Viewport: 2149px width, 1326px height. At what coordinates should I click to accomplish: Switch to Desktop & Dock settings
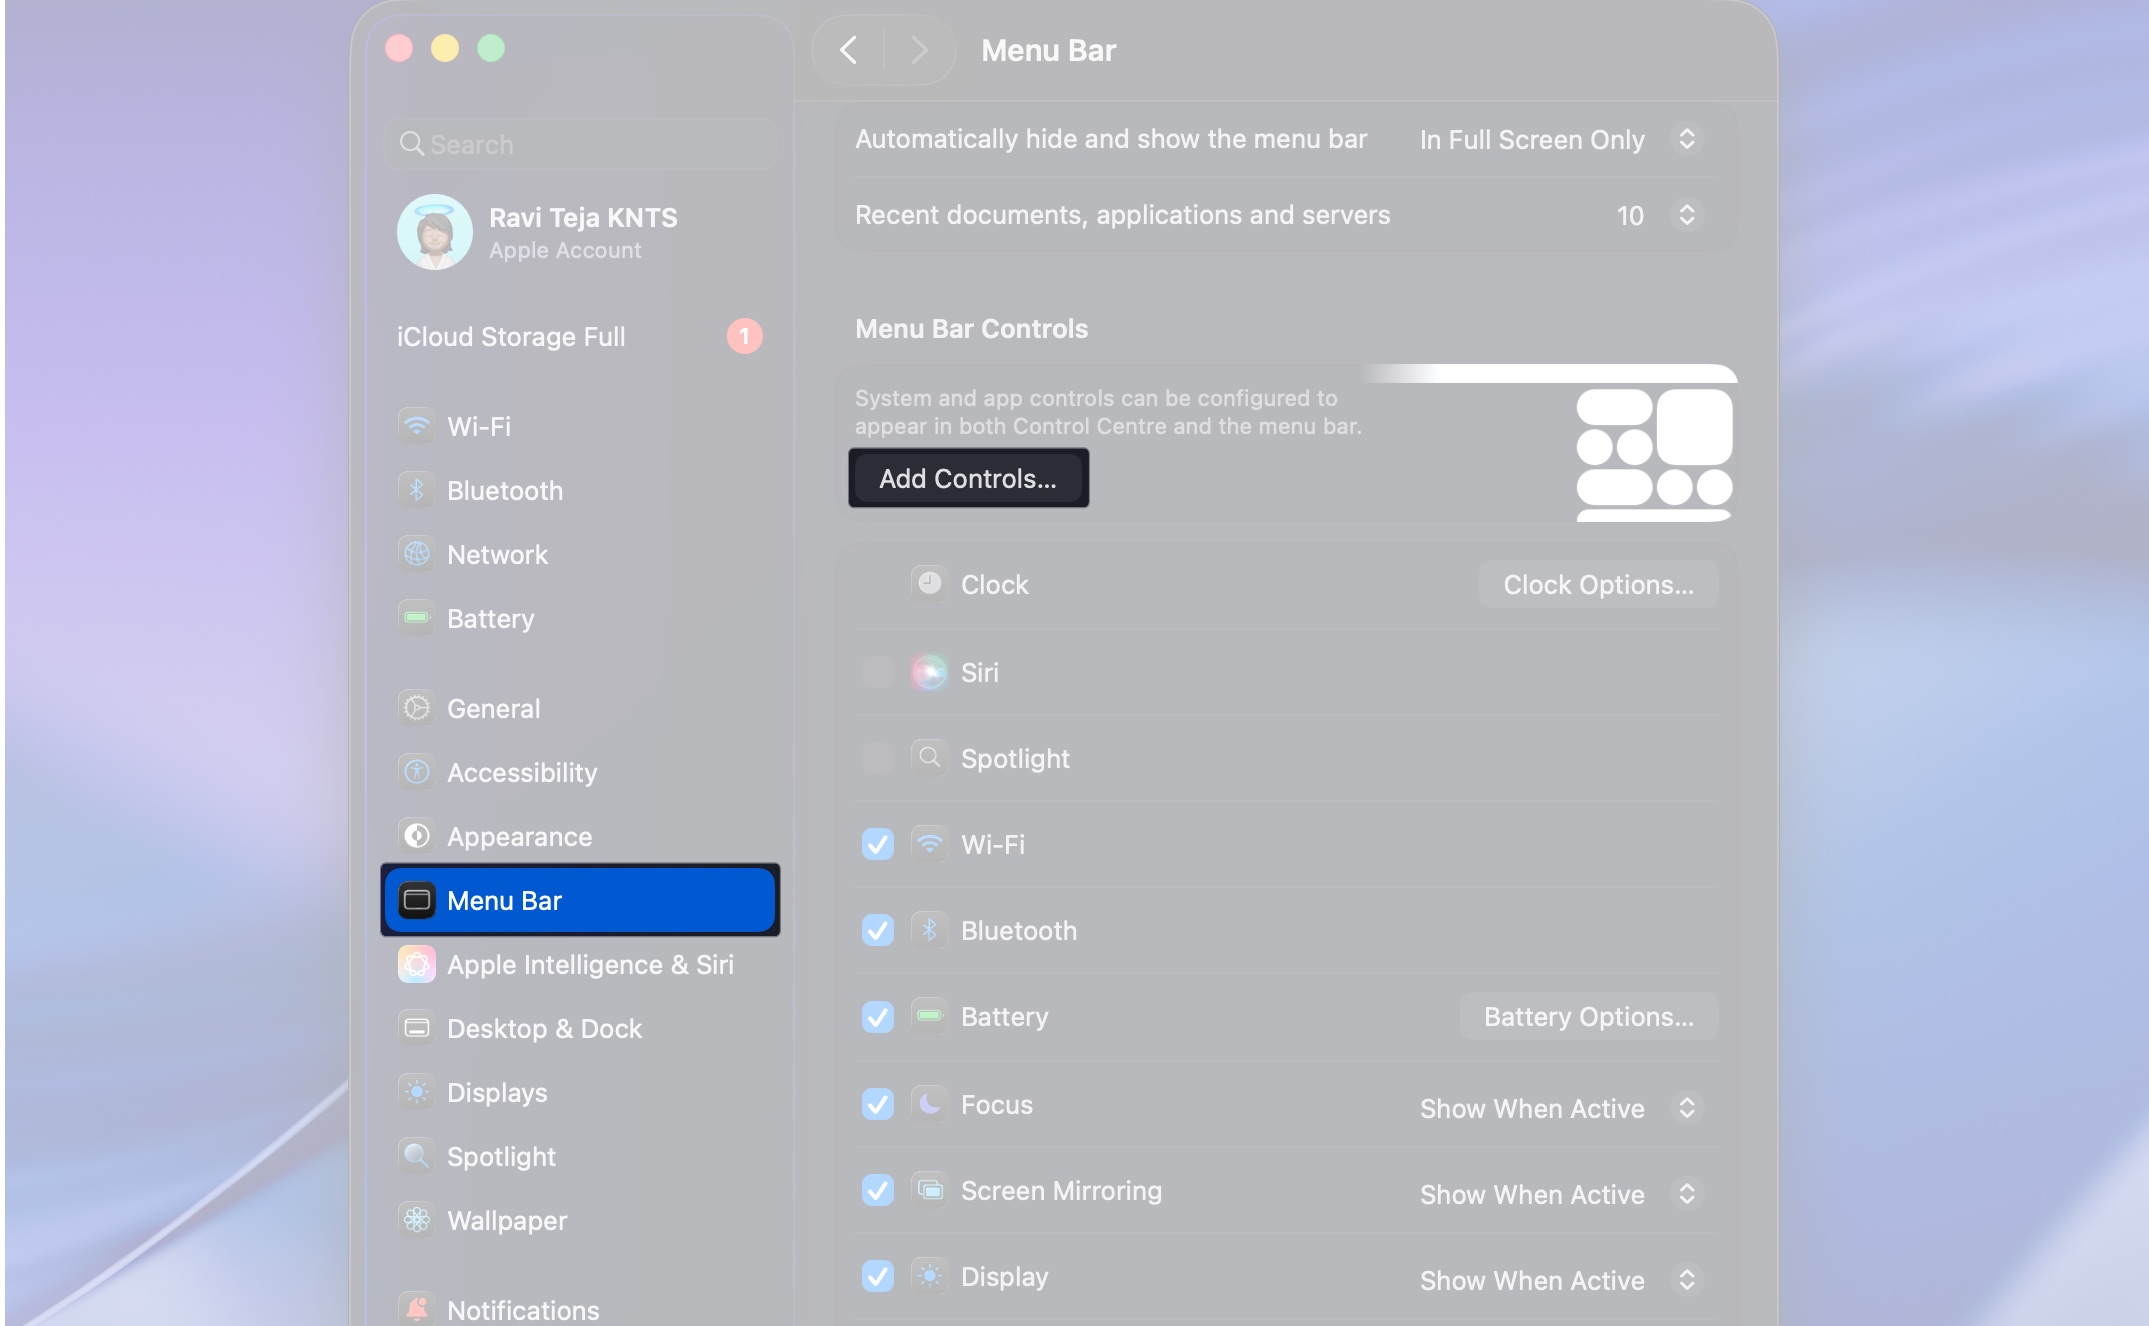pos(545,1028)
